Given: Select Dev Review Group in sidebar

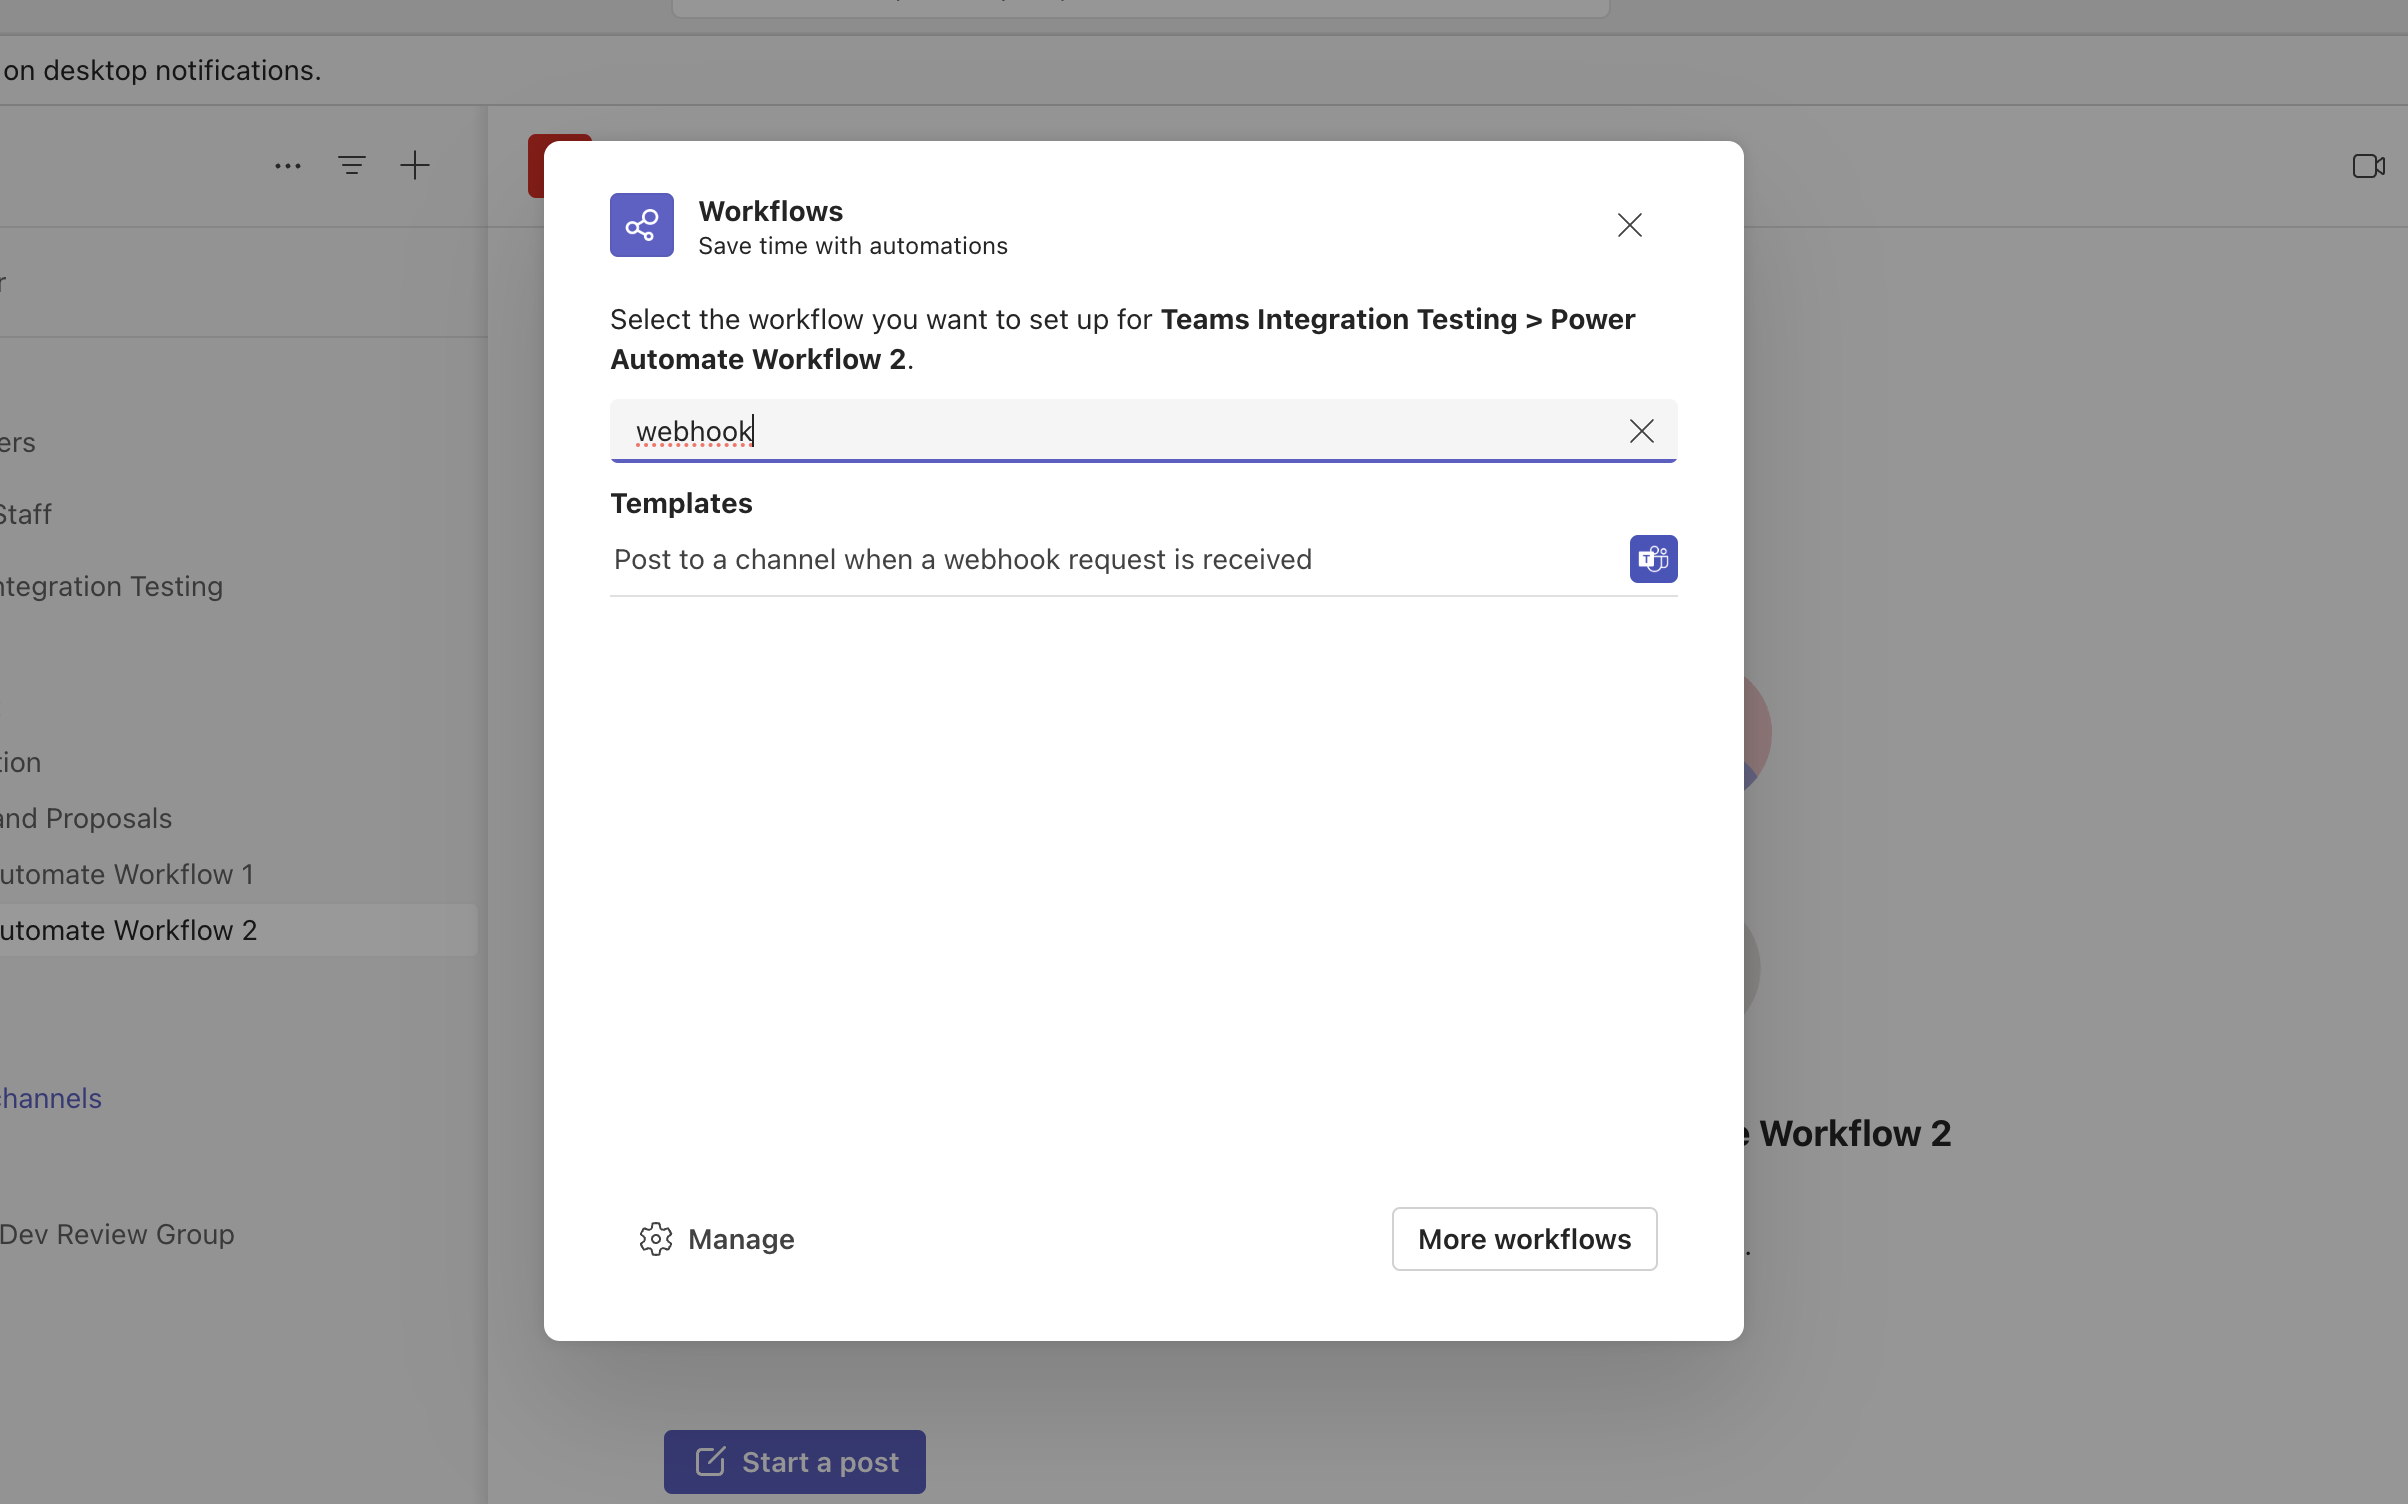Looking at the screenshot, I should [117, 1234].
